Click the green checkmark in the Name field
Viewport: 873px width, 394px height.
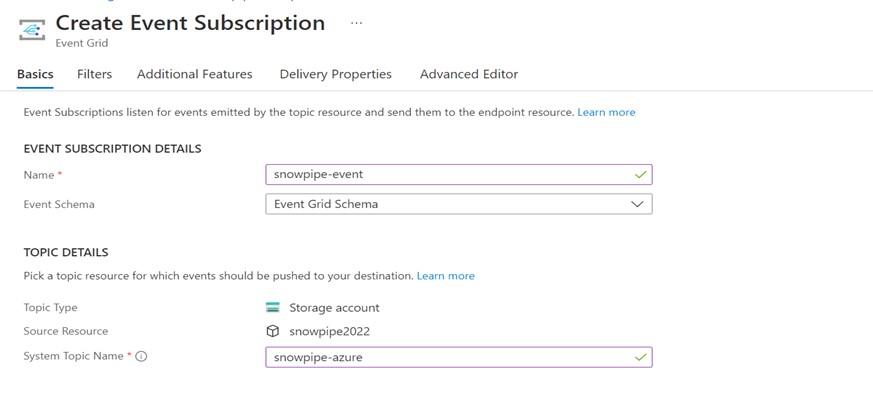point(640,175)
